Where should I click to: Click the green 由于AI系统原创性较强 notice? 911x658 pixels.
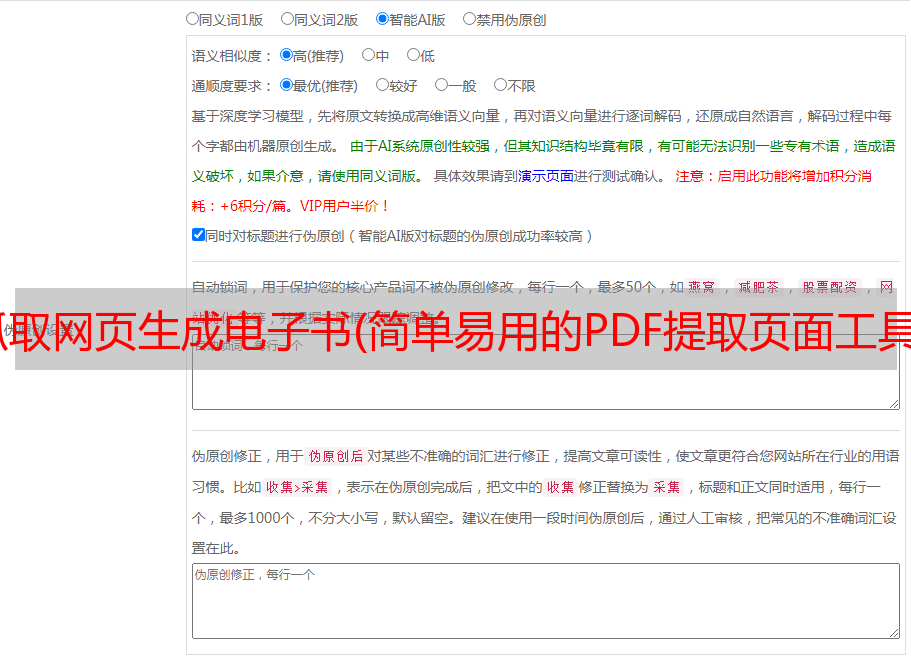tap(420, 146)
